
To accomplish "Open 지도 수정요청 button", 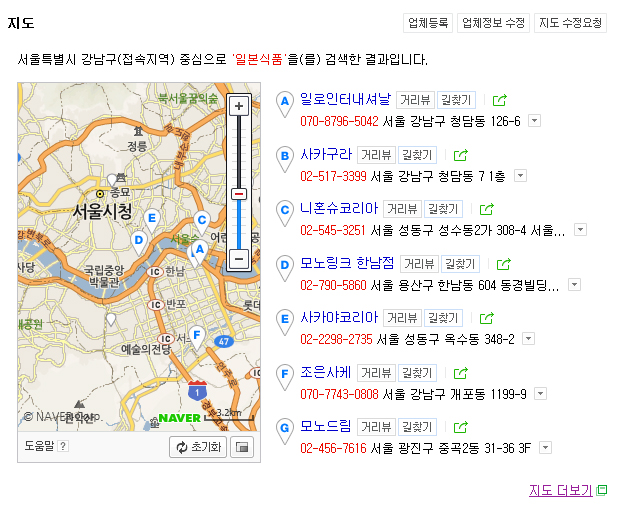I will (x=570, y=23).
